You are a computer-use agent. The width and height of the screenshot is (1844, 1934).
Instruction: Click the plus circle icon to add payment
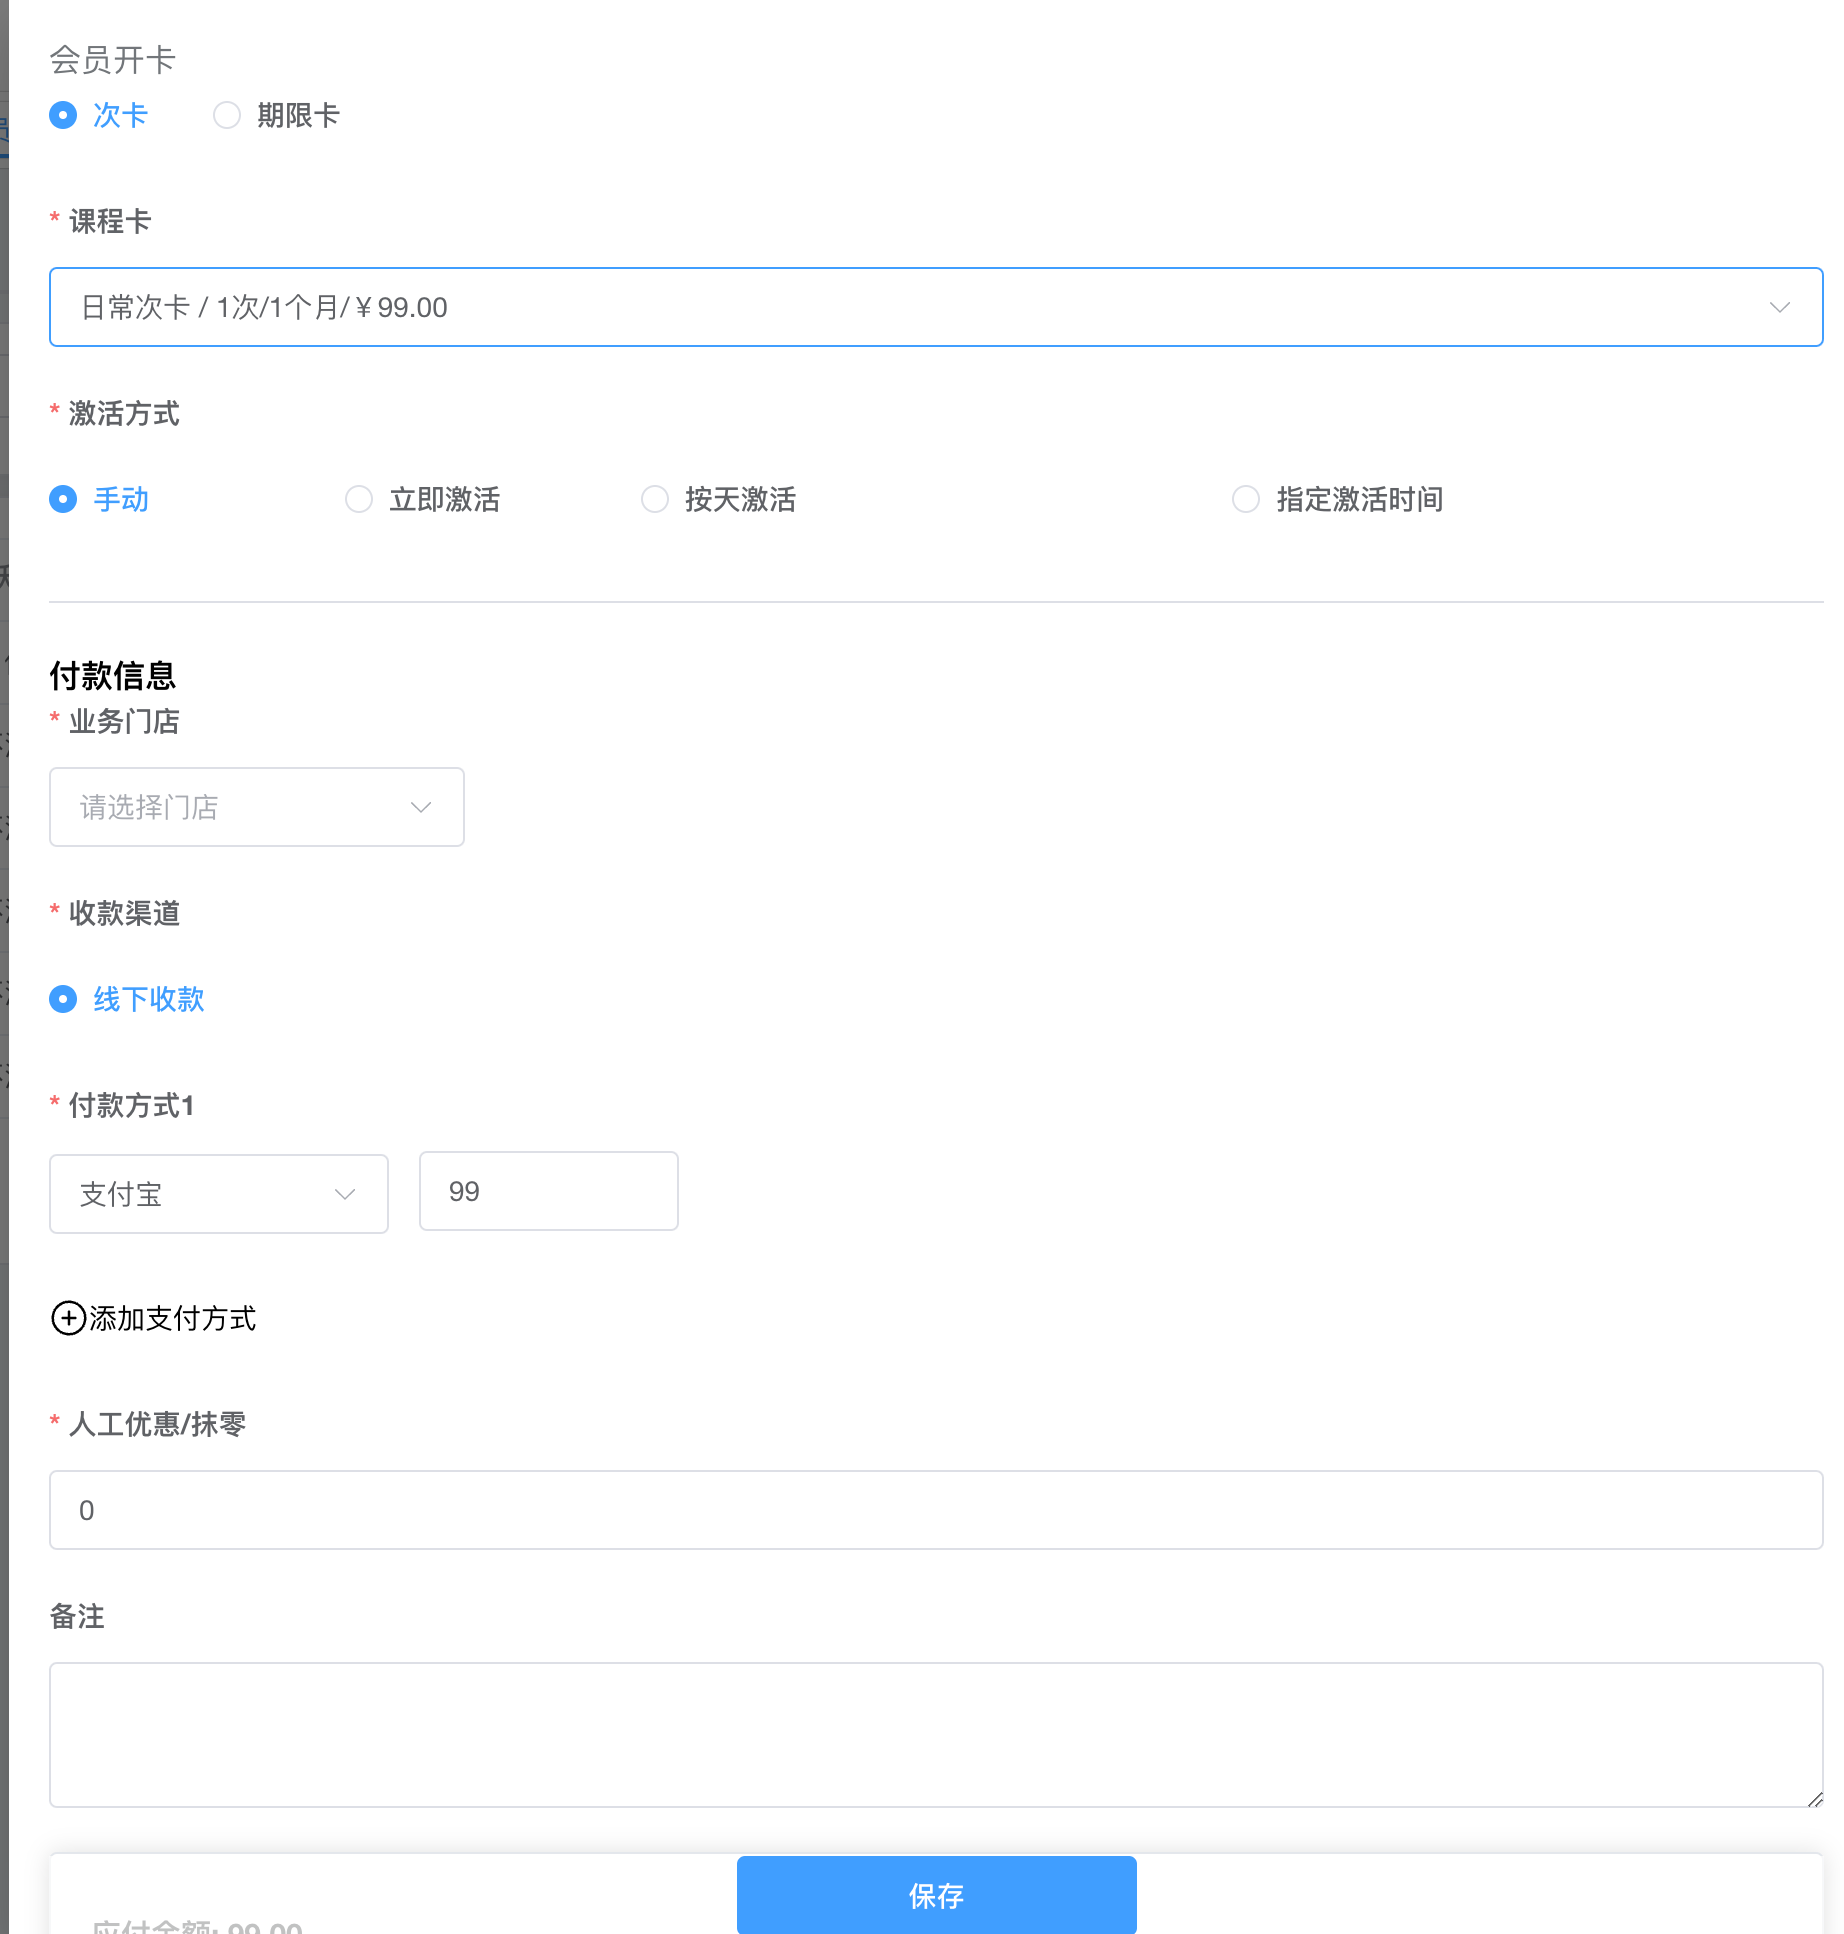(x=68, y=1318)
